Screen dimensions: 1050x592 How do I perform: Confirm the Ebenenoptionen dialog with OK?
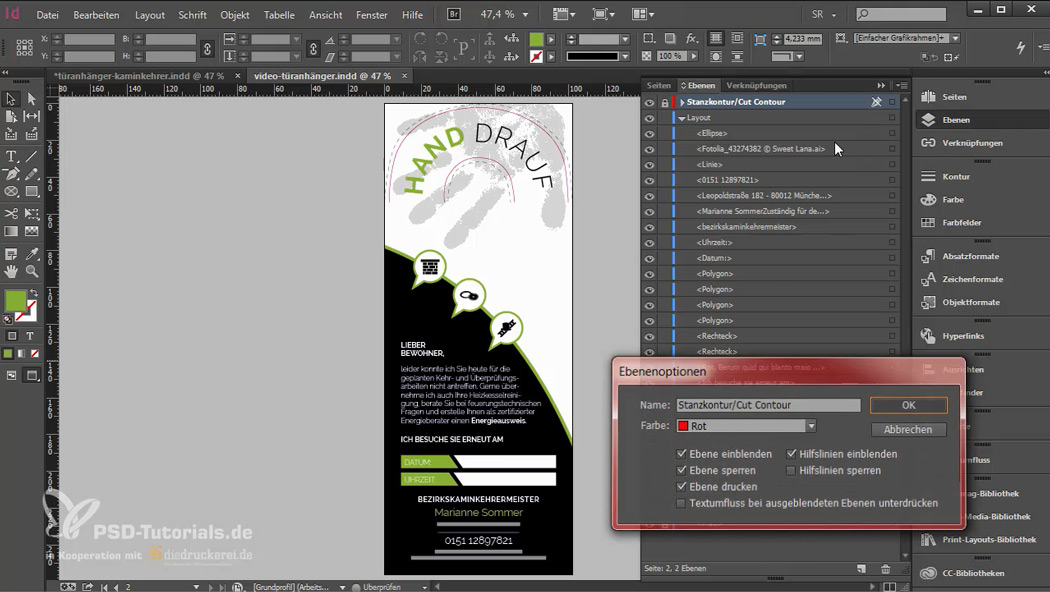pos(909,405)
